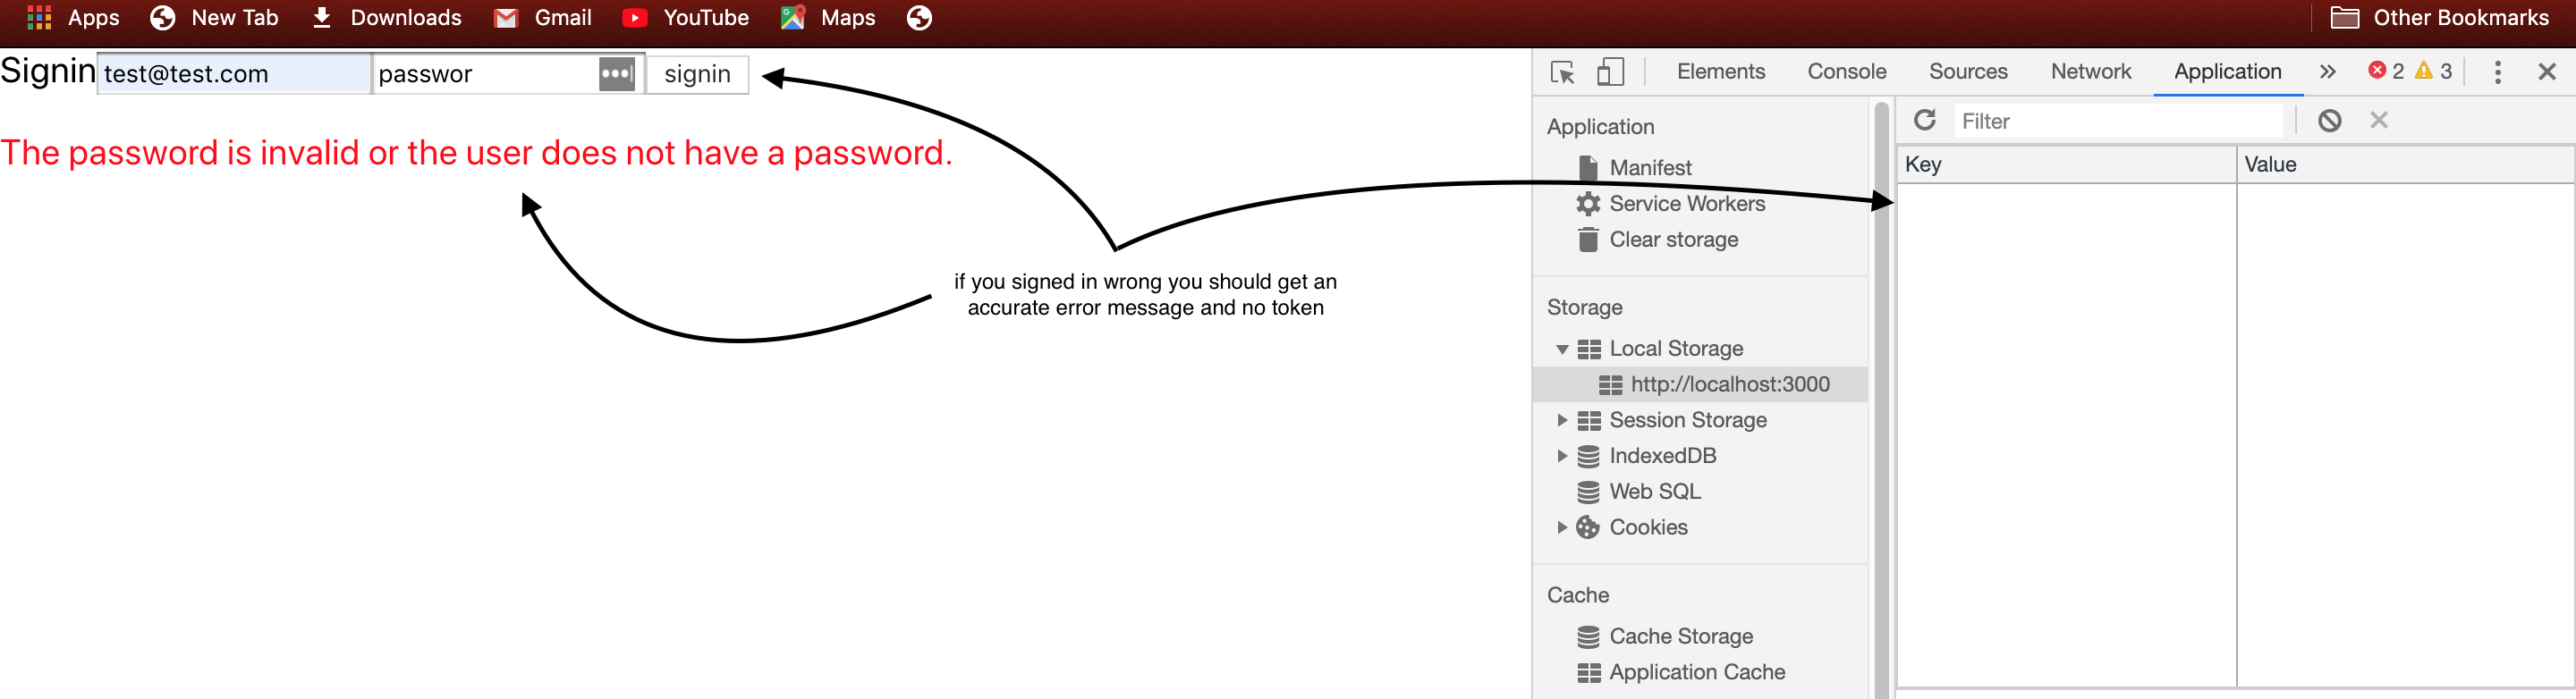Collapse the Local Storage tree node
Image resolution: width=2576 pixels, height=699 pixels.
coord(1561,349)
